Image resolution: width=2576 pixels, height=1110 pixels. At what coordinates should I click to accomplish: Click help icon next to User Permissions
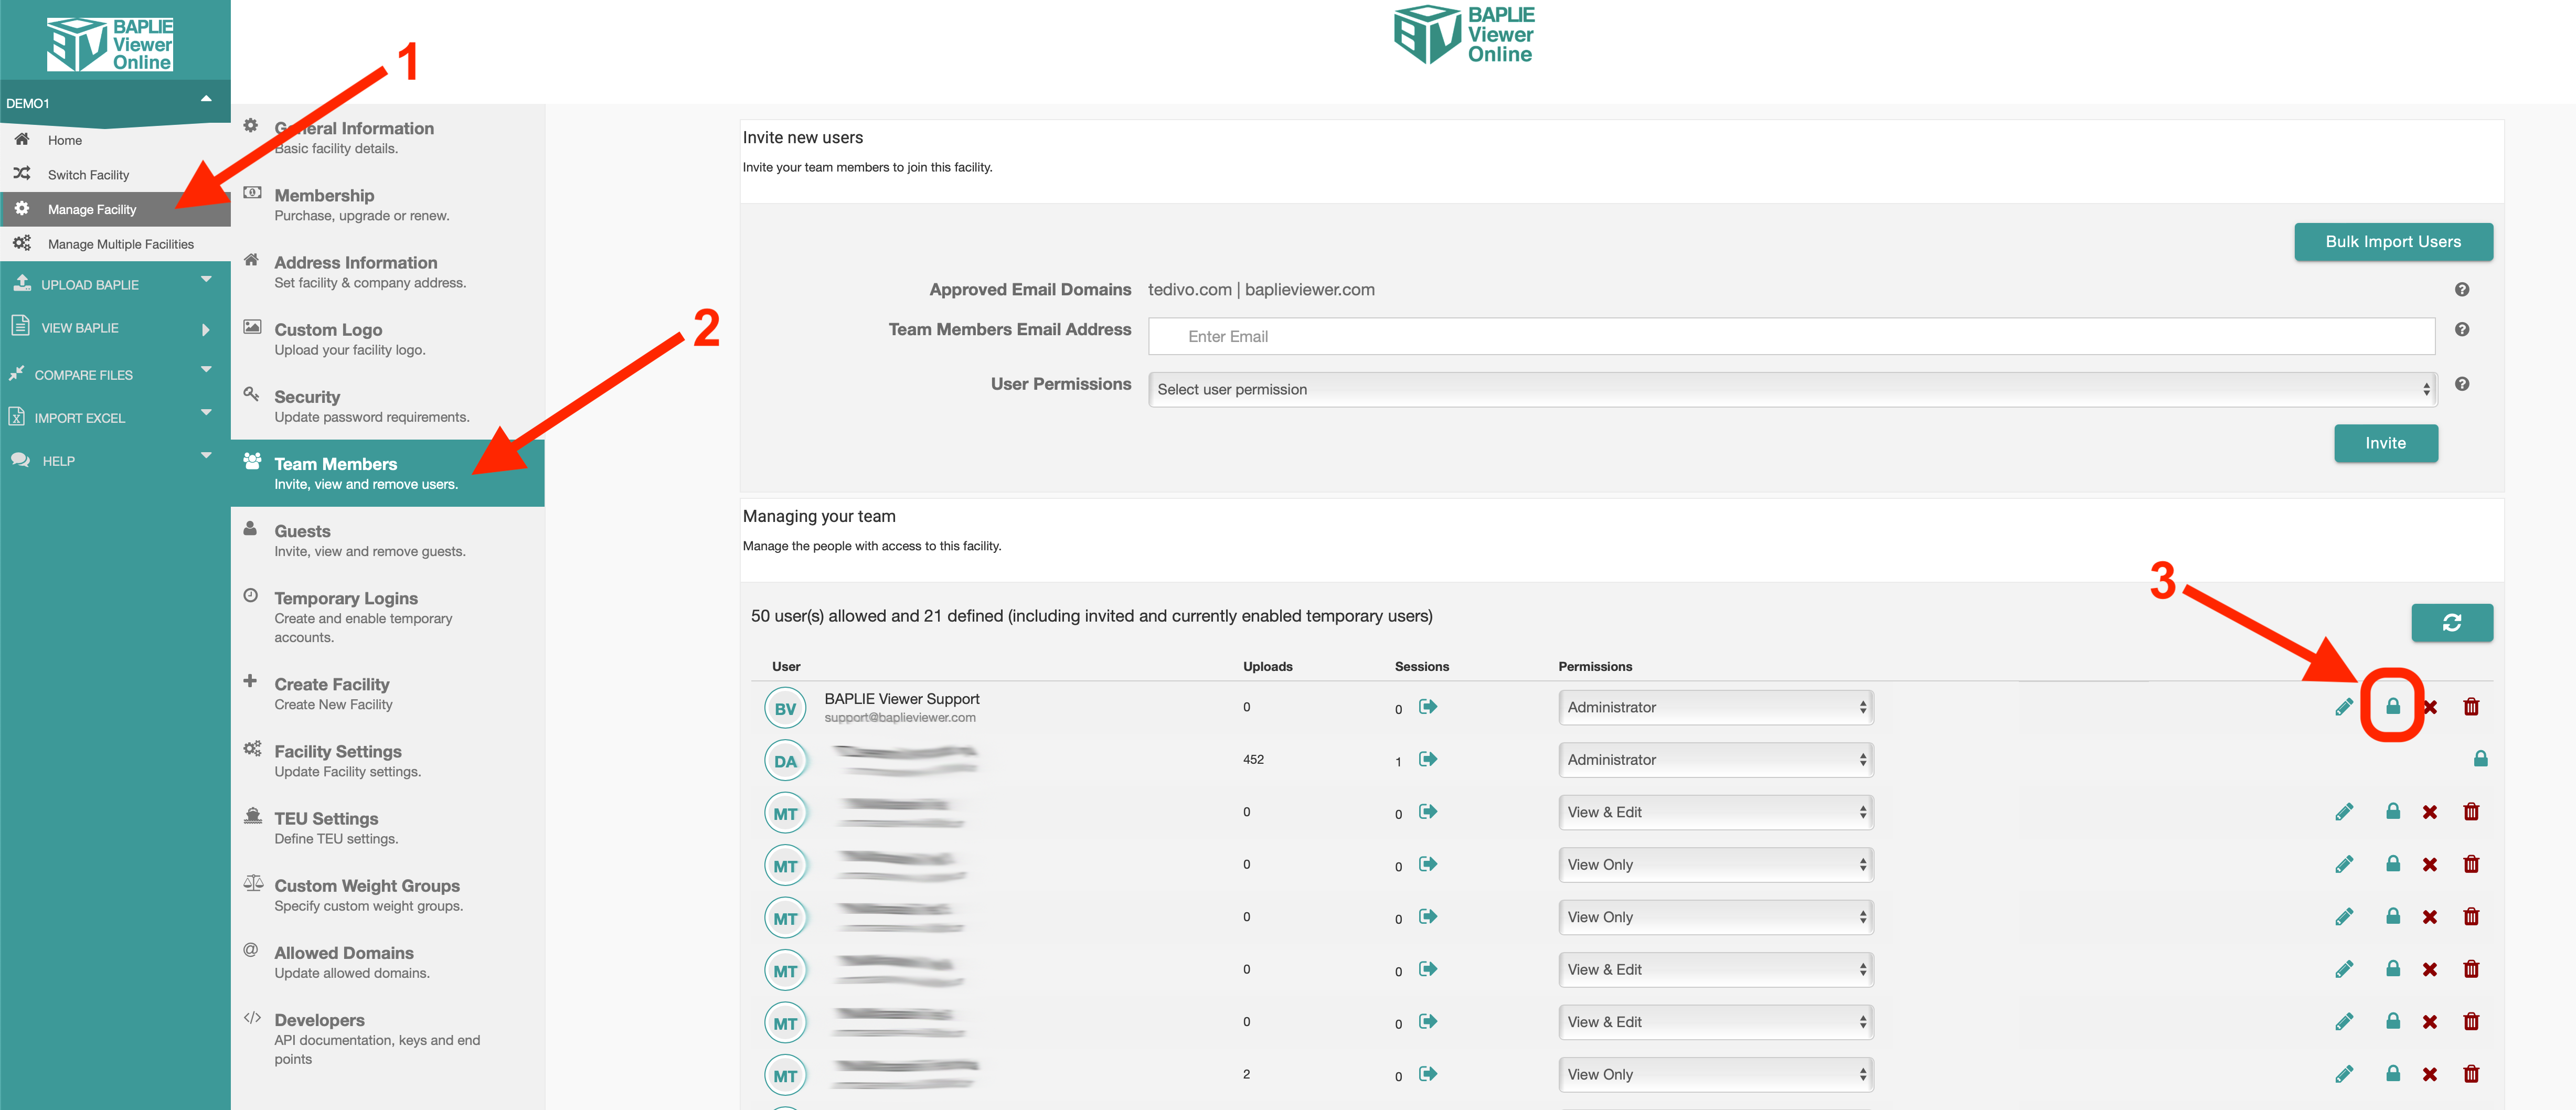tap(2461, 384)
